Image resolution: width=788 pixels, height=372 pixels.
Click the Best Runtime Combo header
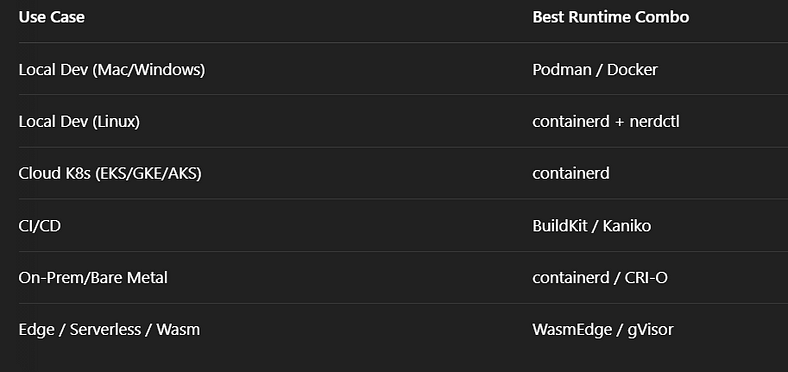pos(611,17)
